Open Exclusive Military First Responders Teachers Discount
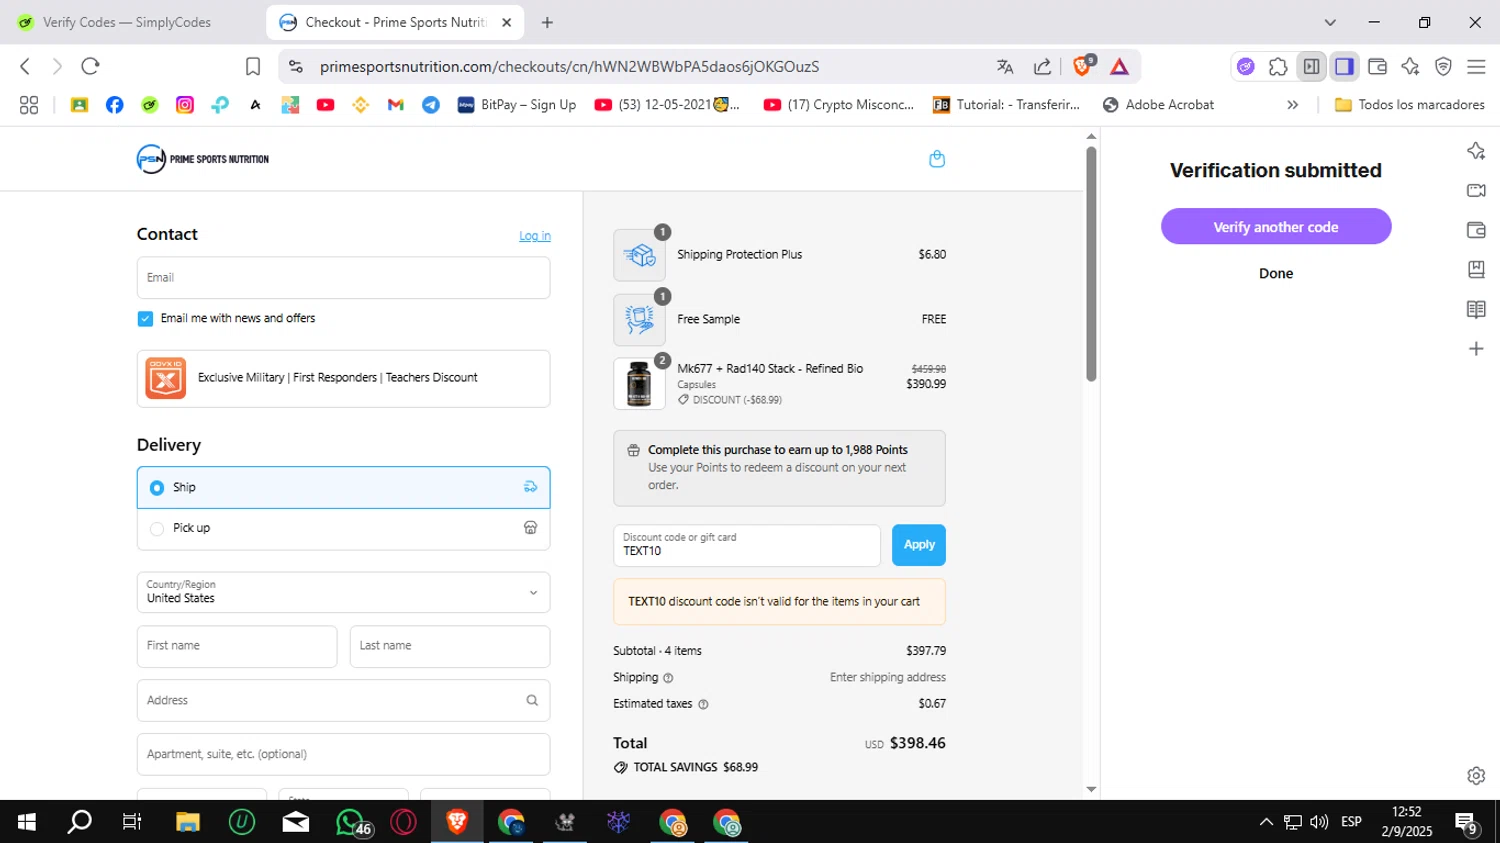 click(343, 378)
